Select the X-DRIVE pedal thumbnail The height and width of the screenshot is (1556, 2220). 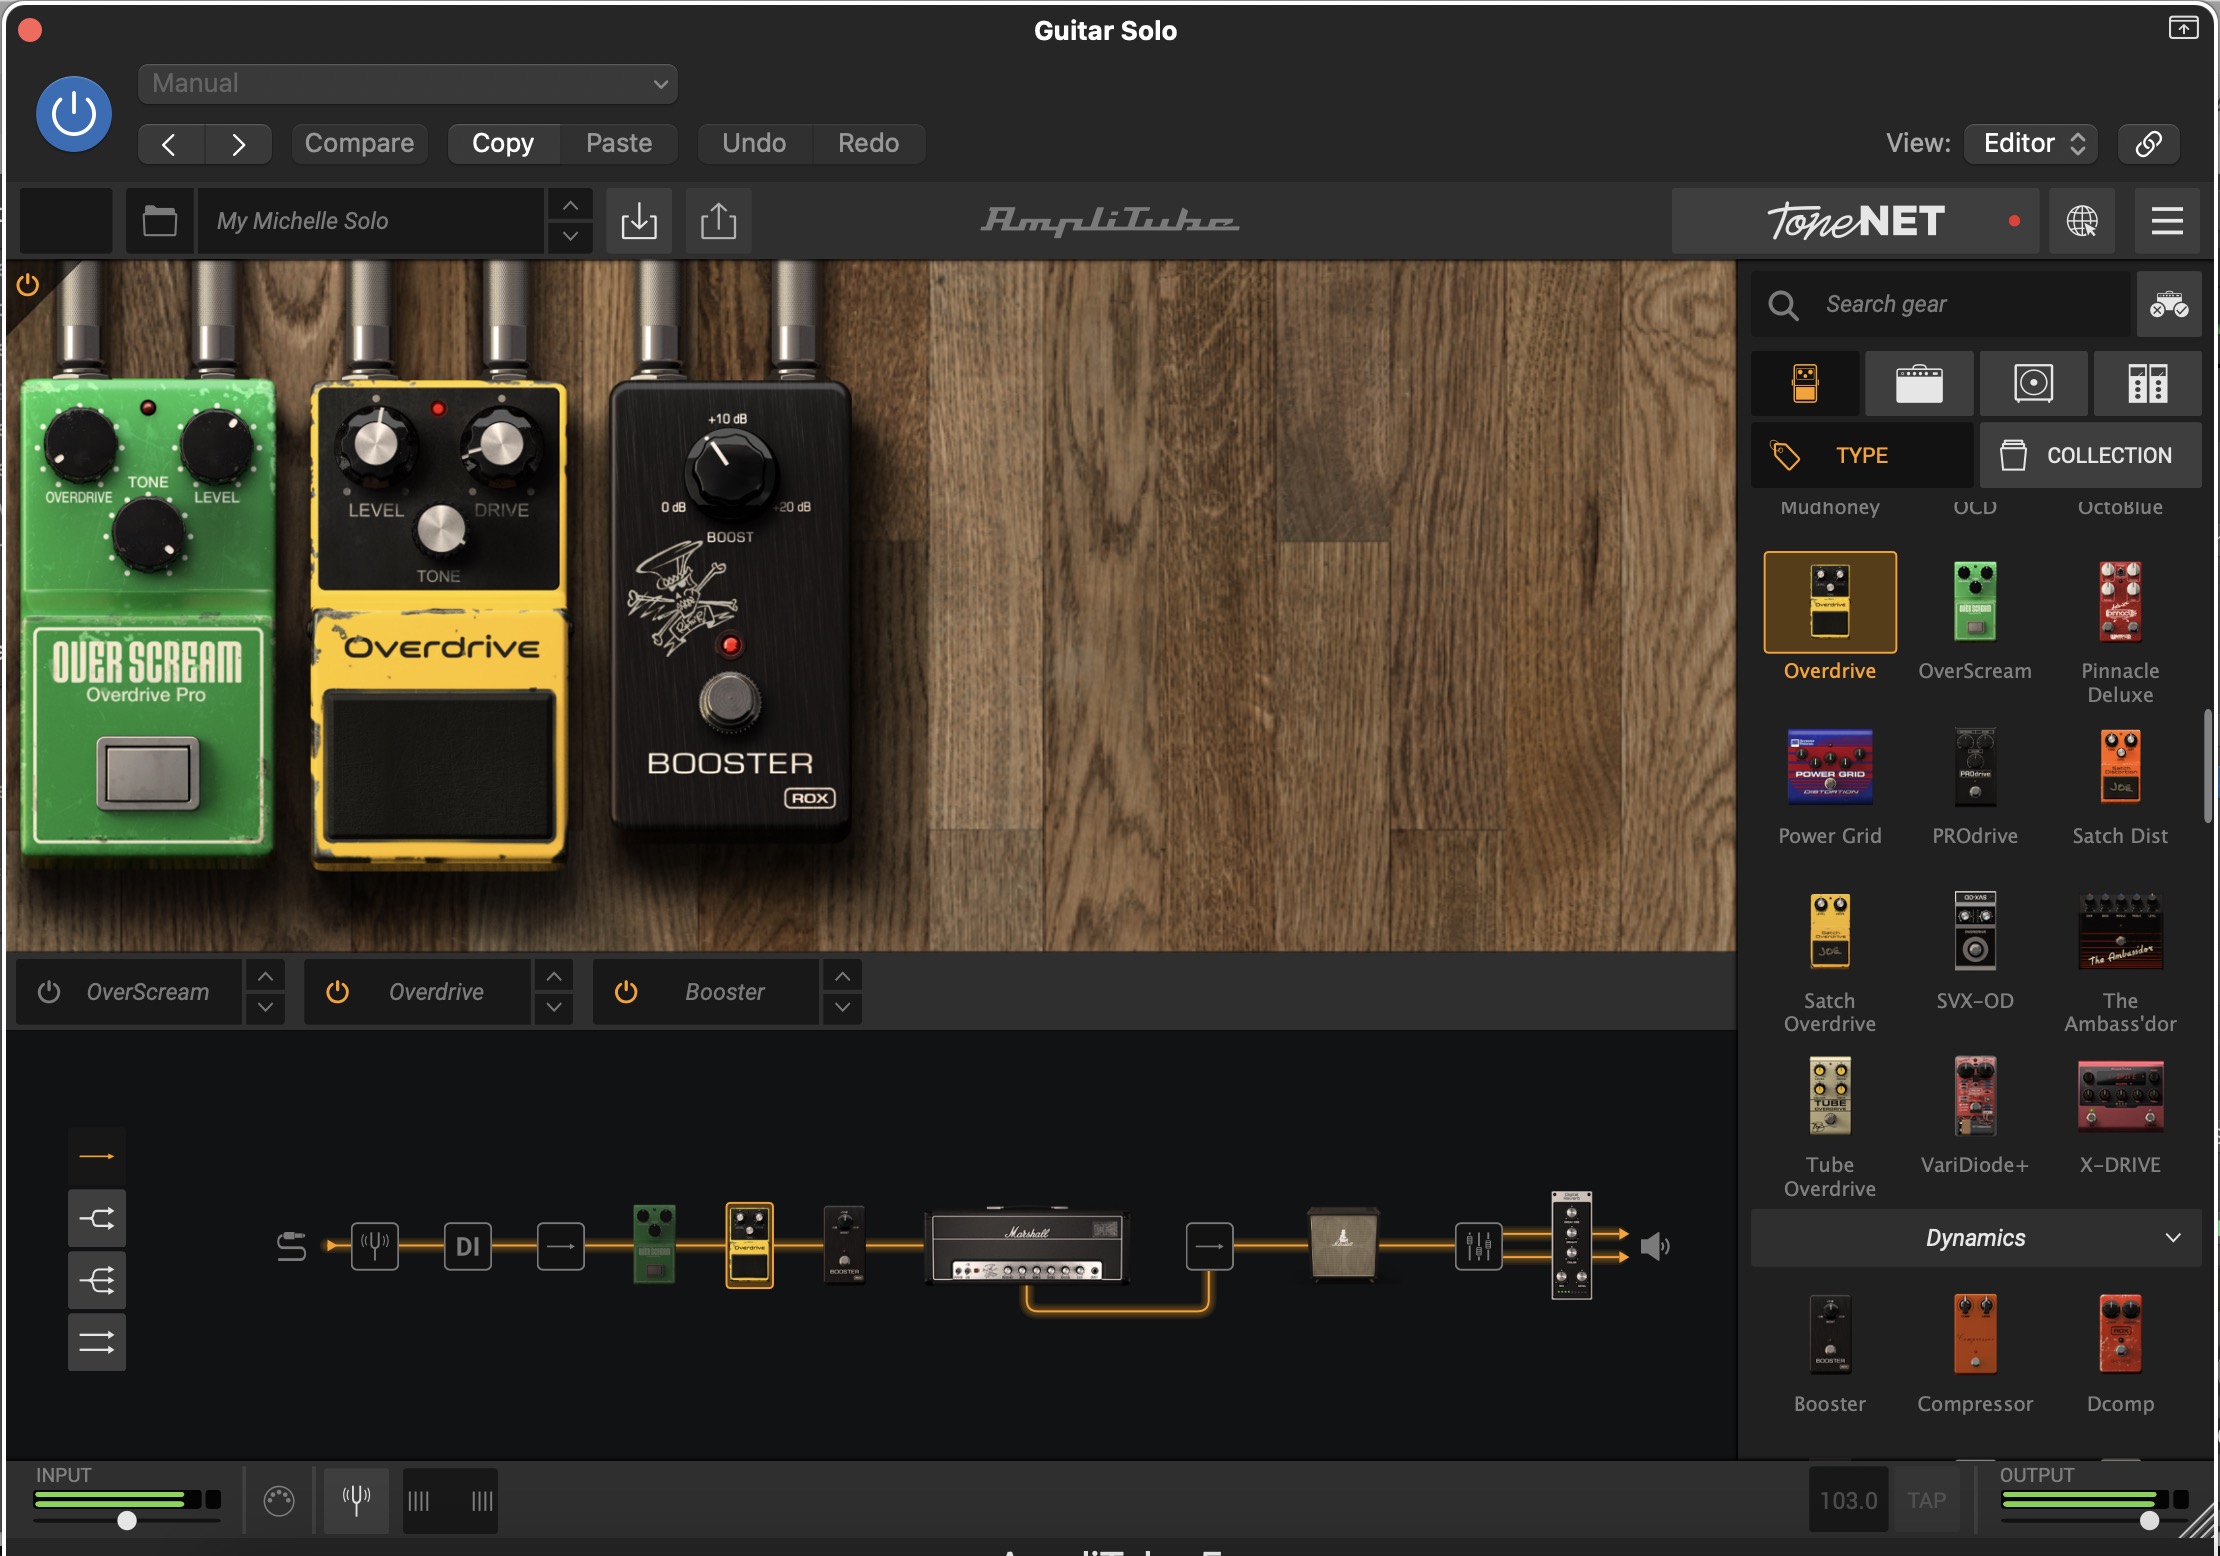(2120, 1097)
